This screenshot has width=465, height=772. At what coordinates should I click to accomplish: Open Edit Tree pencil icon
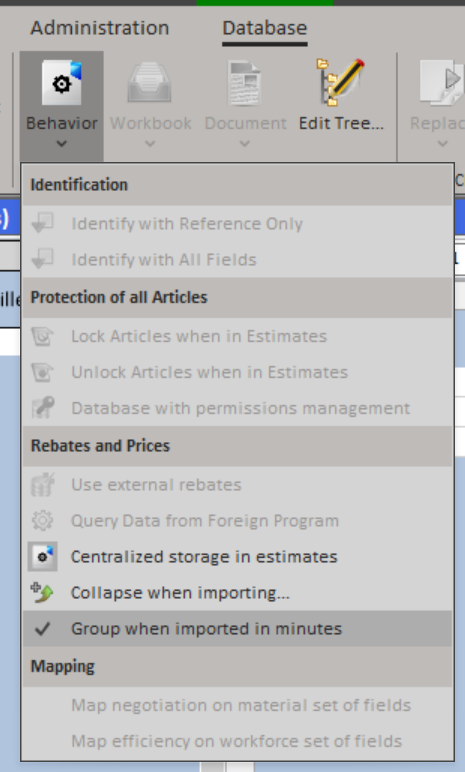click(x=340, y=82)
